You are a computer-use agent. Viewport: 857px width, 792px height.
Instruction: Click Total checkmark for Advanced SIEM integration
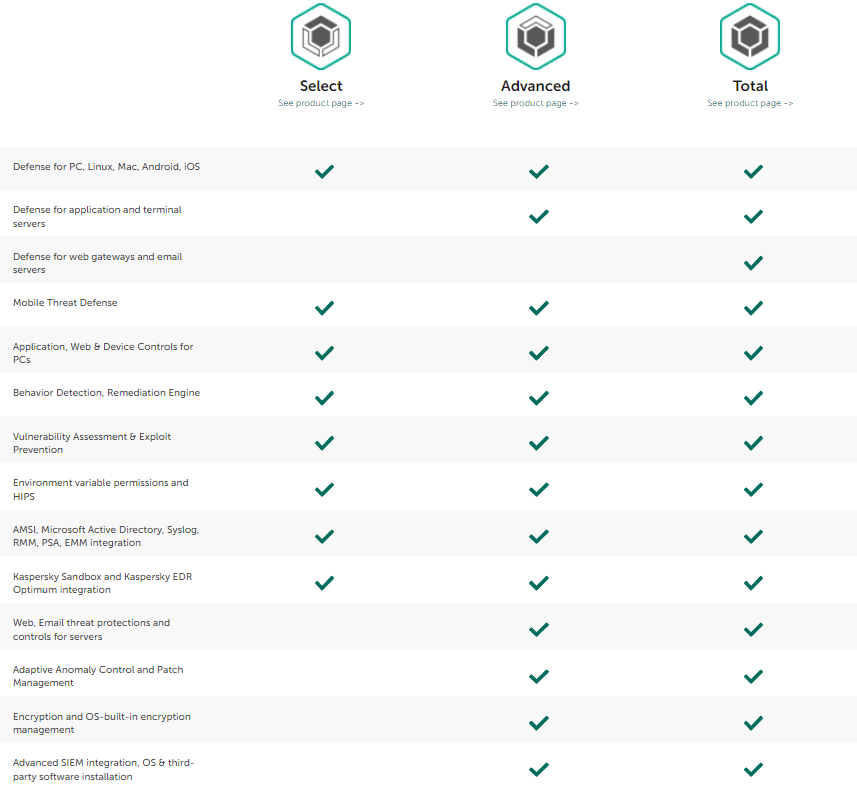753,769
